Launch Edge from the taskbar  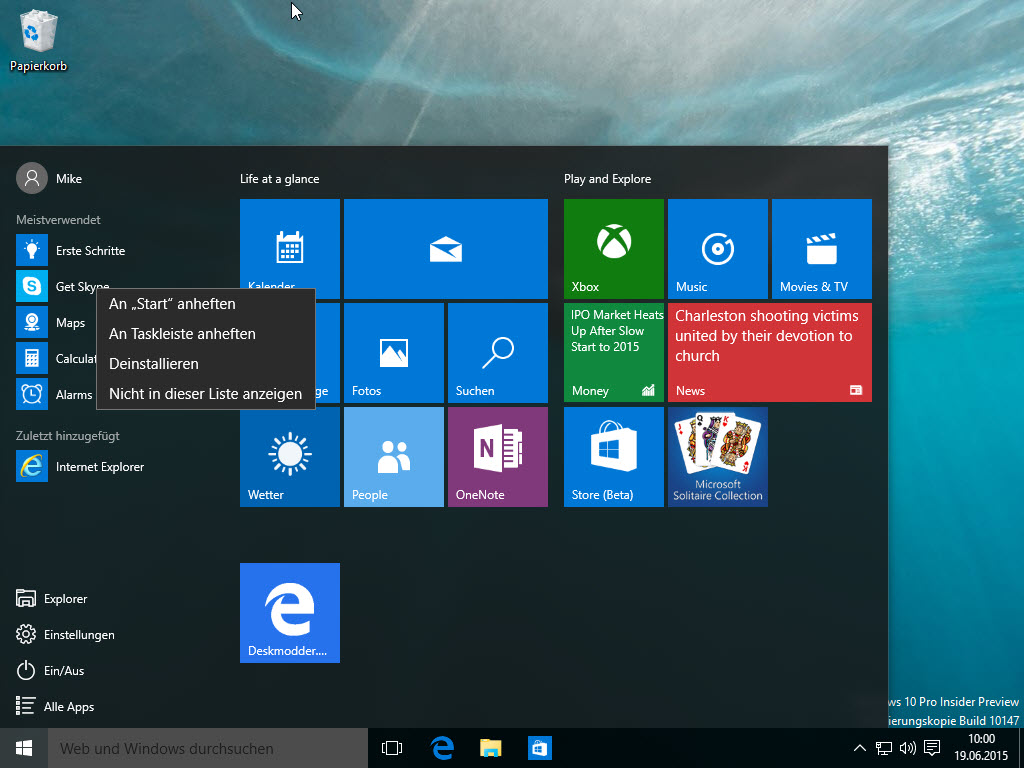pyautogui.click(x=442, y=748)
